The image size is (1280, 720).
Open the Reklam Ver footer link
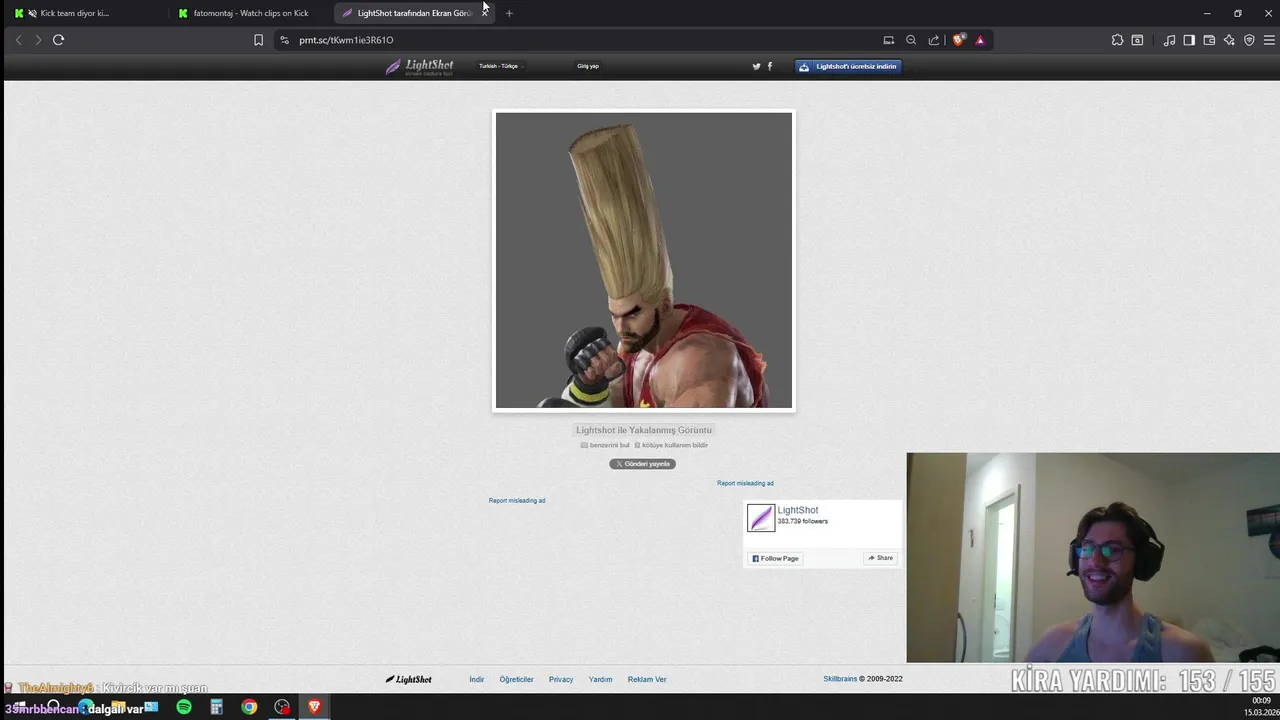point(647,679)
